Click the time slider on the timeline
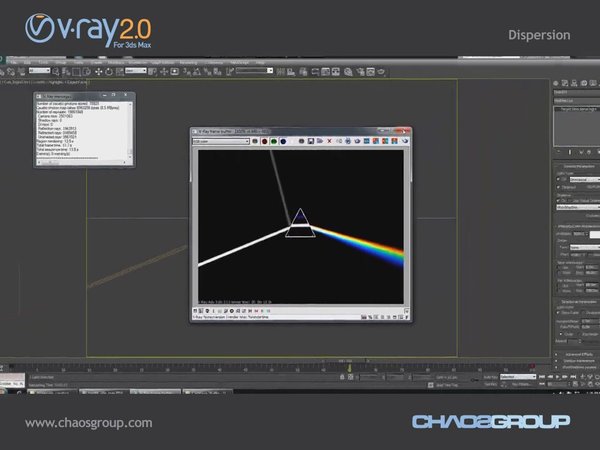Image resolution: width=600 pixels, height=450 pixels. [345, 361]
